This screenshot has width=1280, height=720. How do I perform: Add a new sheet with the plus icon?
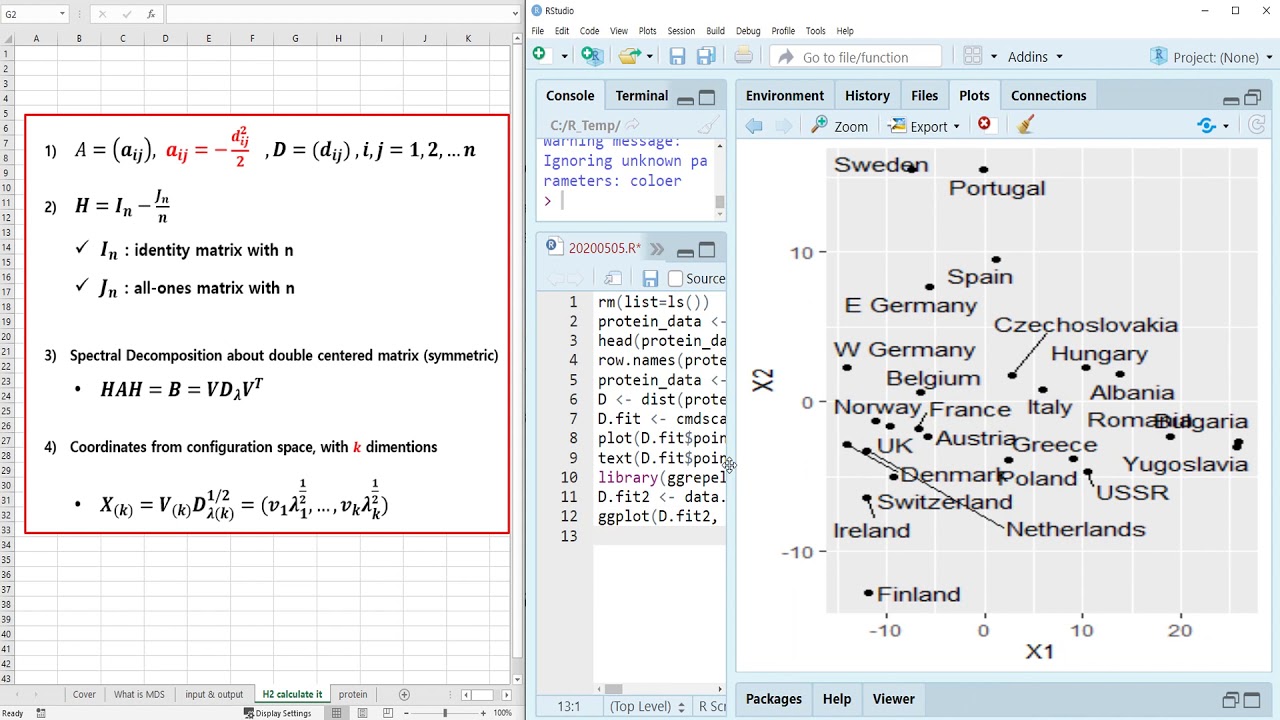(404, 694)
